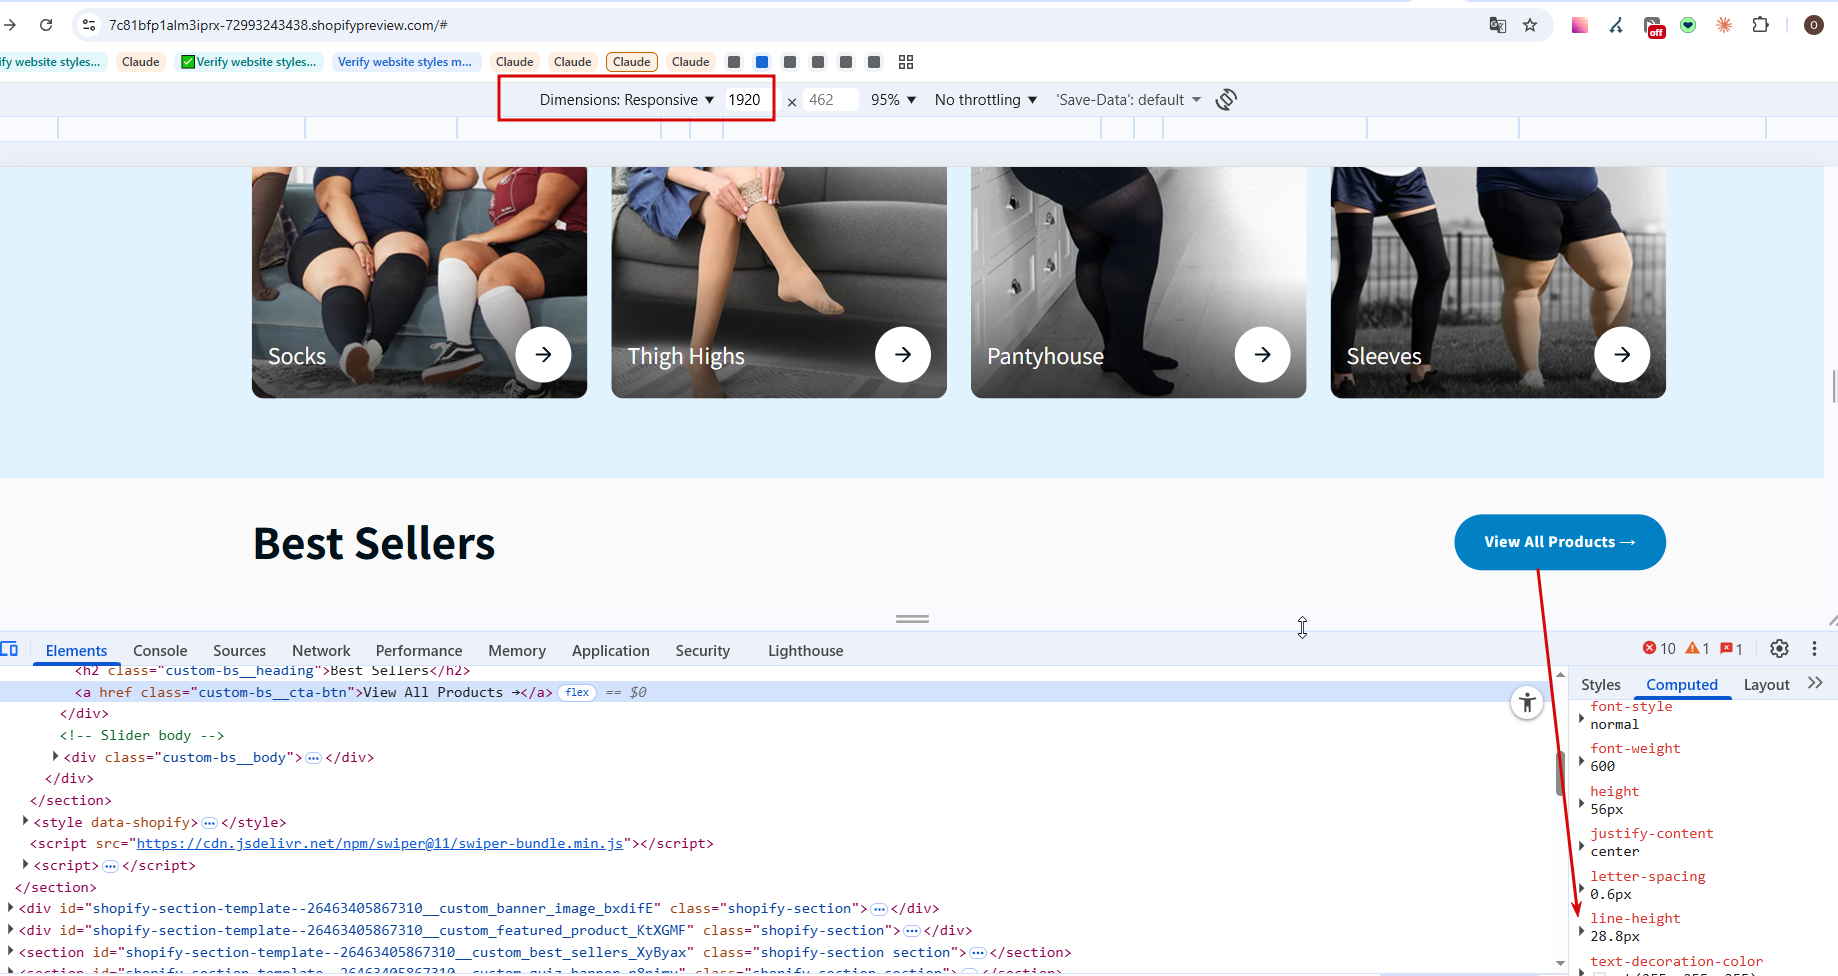Screen dimensions: 1838x976
Task: Click the address bar URL
Action: (278, 25)
